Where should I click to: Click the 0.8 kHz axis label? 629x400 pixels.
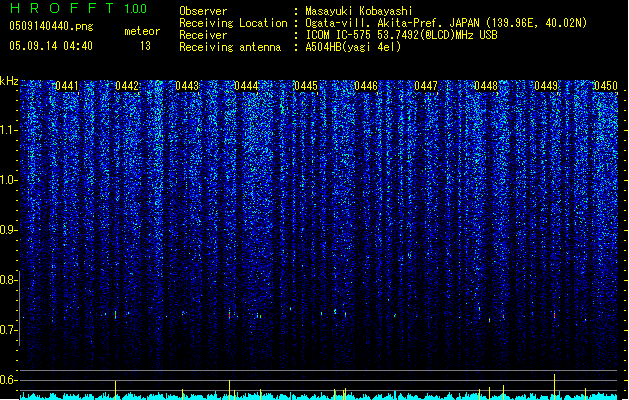(9, 280)
